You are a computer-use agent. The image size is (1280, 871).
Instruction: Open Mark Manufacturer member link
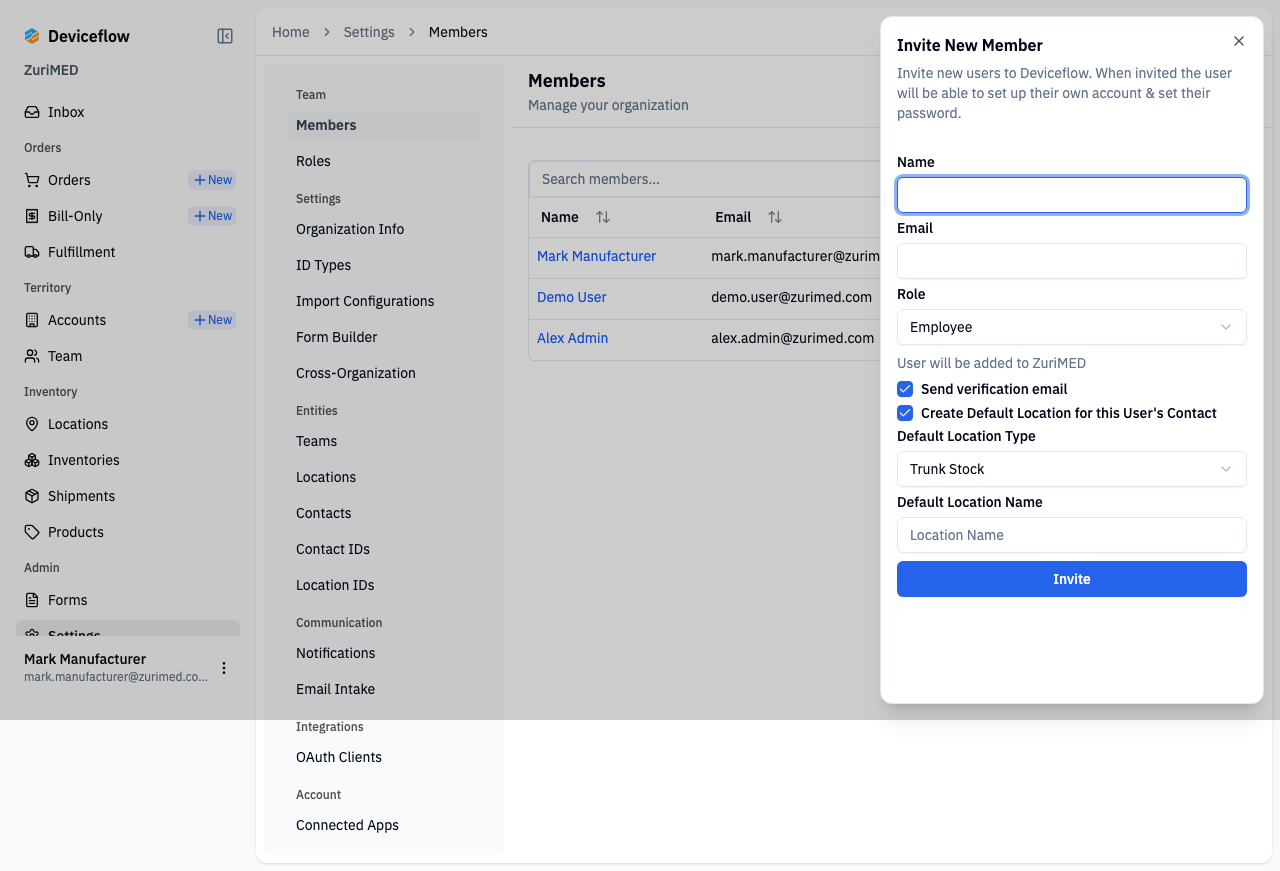(x=596, y=256)
